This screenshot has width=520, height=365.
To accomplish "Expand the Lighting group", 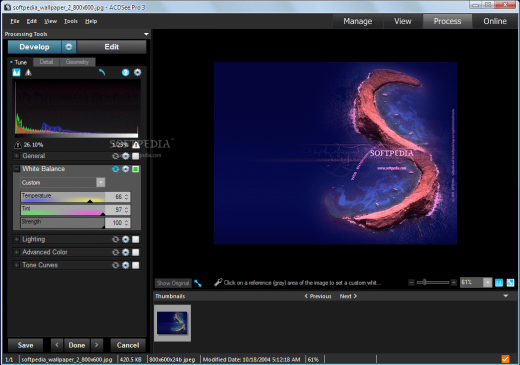I will point(16,239).
